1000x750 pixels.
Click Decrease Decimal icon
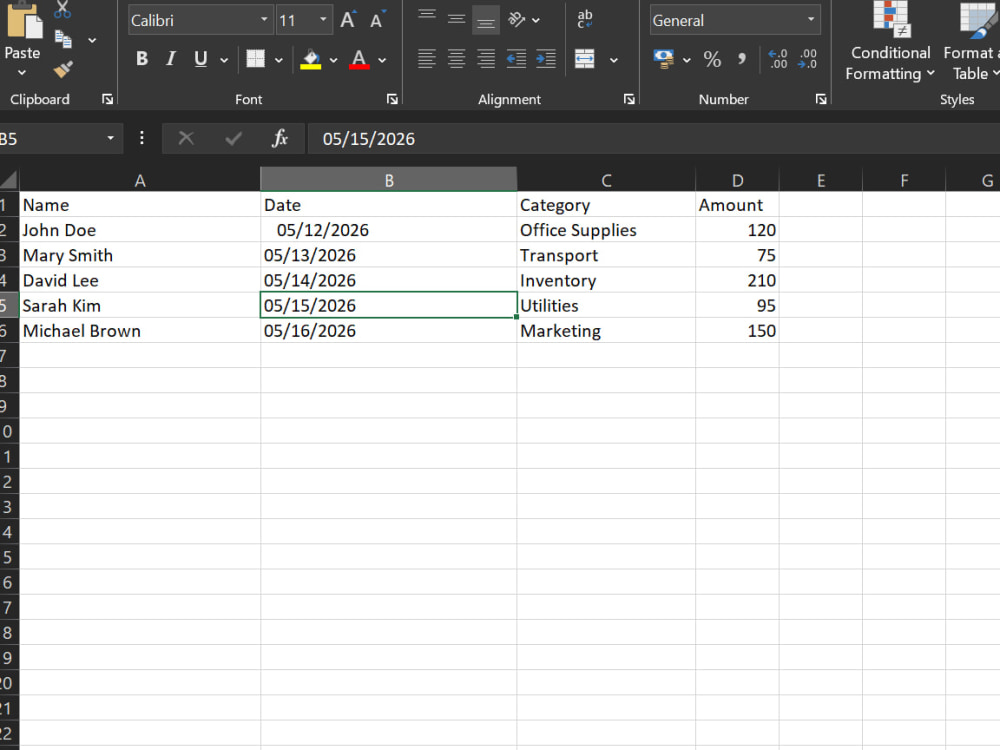point(807,59)
